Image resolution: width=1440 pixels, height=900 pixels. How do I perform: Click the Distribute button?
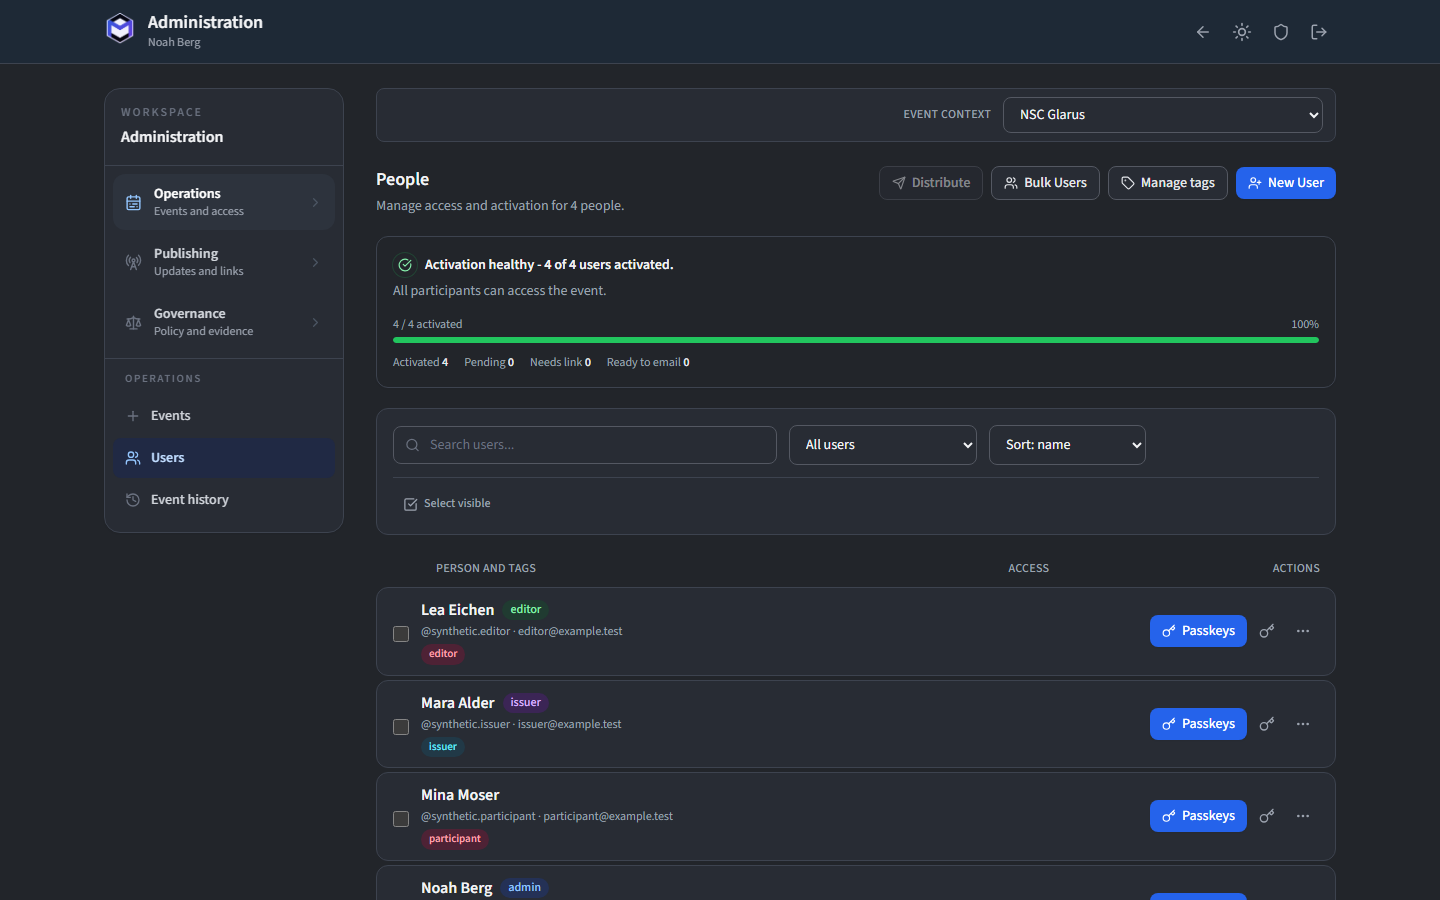(x=931, y=183)
